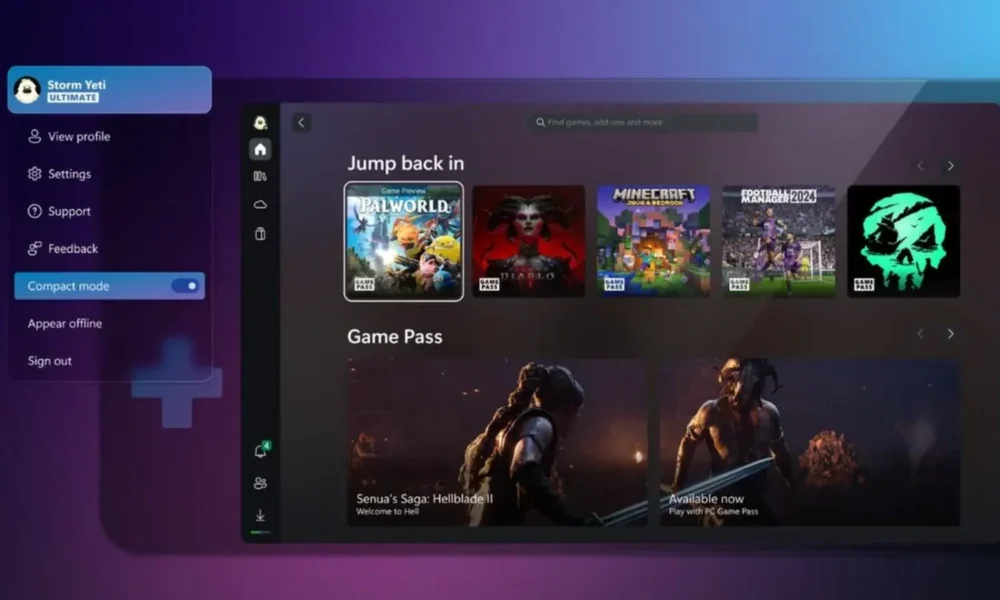1000x600 pixels.
Task: Show previous games in Jump back in
Action: (x=920, y=166)
